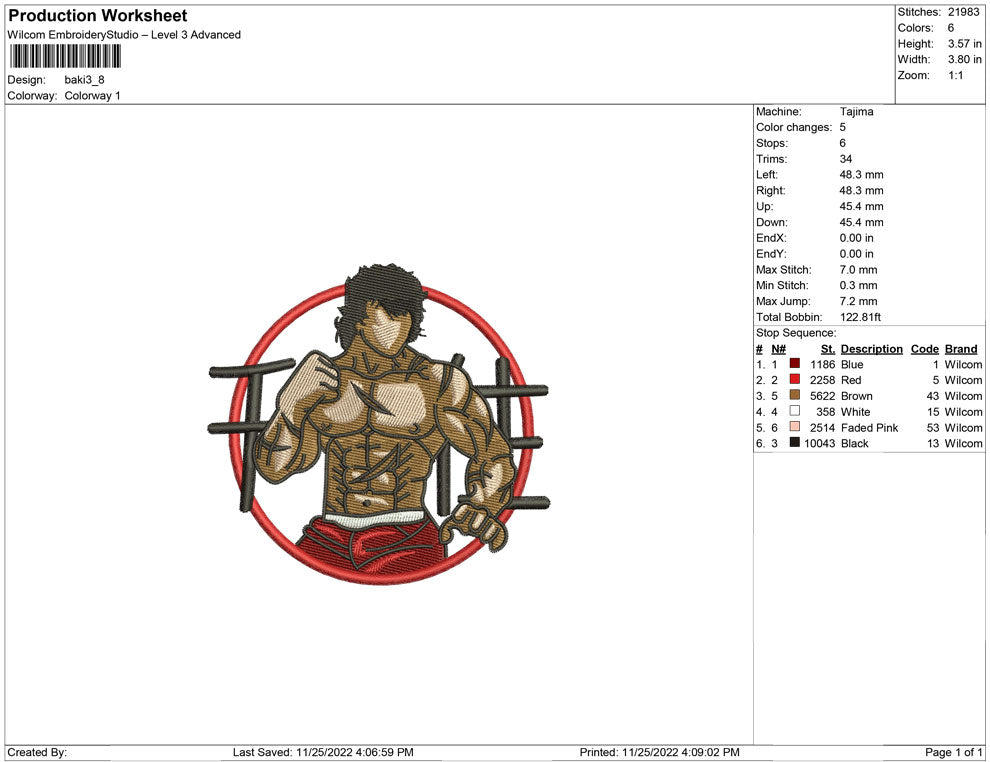Click the Faded Pink thread color swatch
The image size is (990, 762).
click(x=795, y=427)
